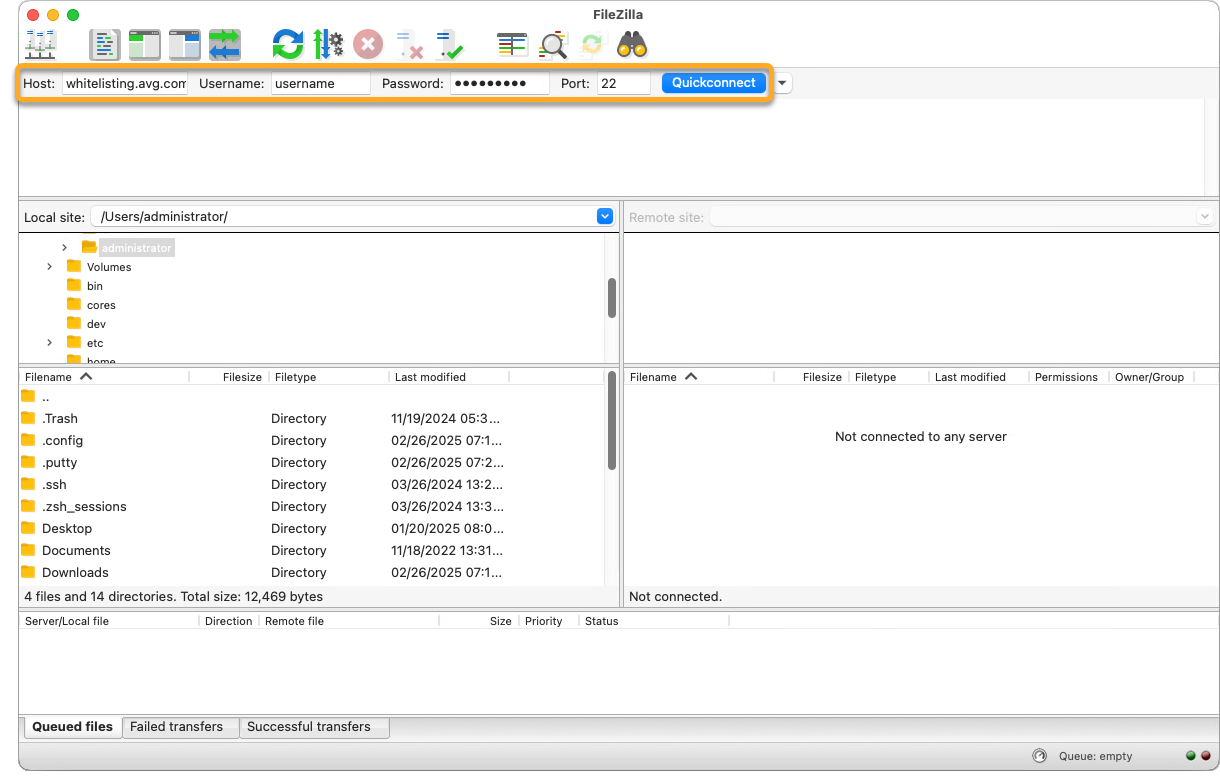Open the Local site path dropdown
Viewport: 1220px width, 780px height.
point(604,216)
